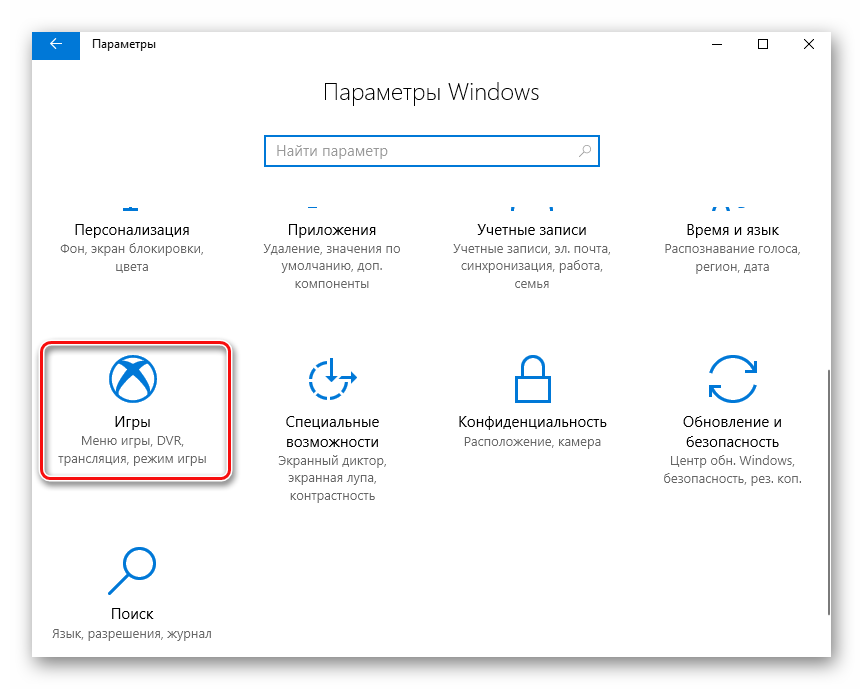Click the search magnifier in the search box
The height and width of the screenshot is (689, 863).
(x=585, y=150)
